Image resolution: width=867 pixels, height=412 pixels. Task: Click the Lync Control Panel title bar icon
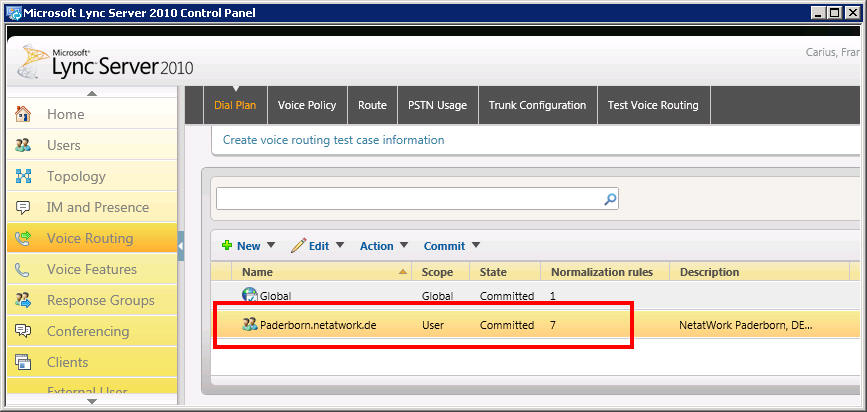click(x=13, y=12)
